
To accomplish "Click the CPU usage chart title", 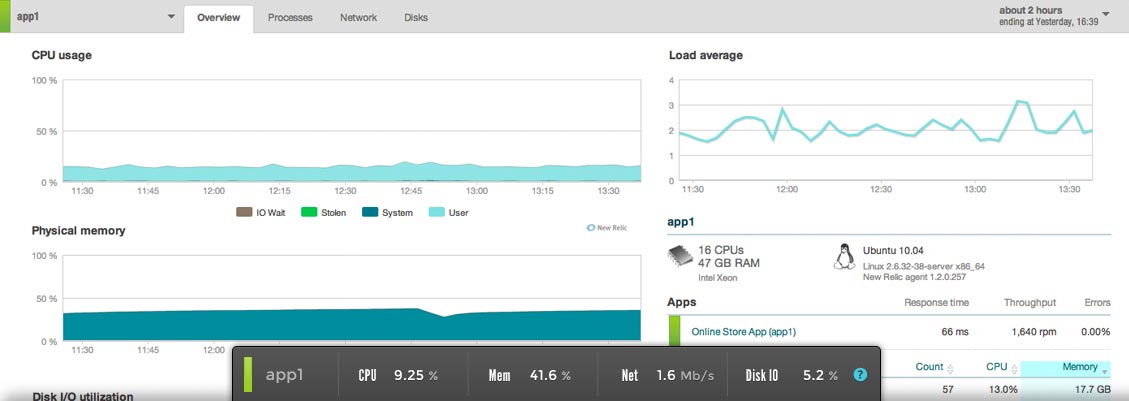I will pyautogui.click(x=61, y=55).
